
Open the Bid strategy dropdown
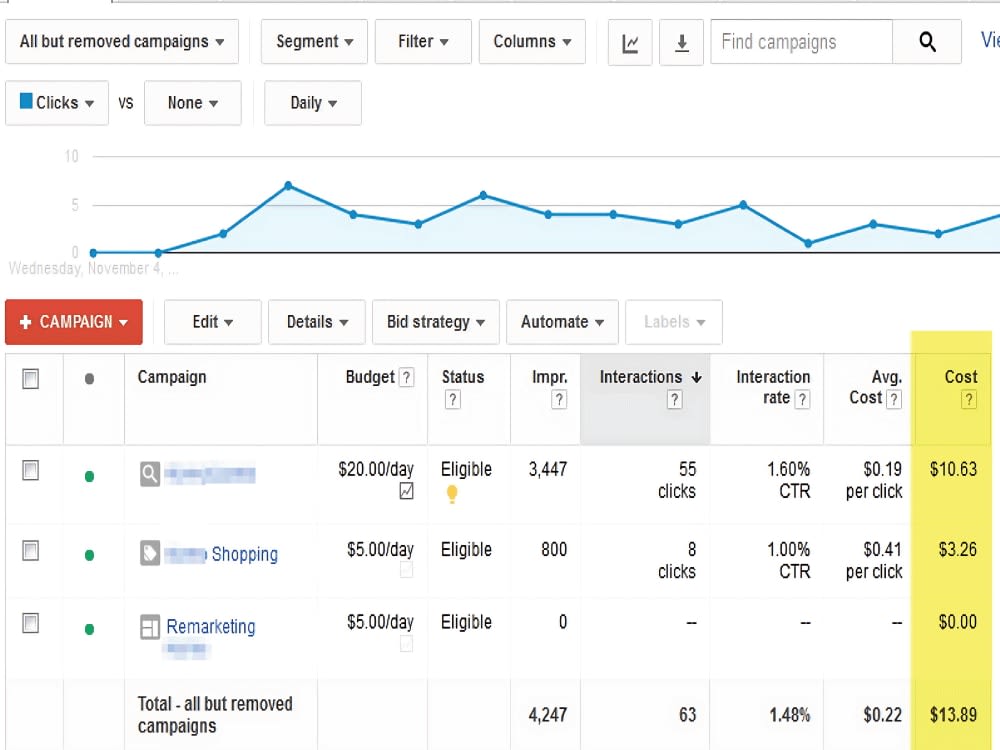pyautogui.click(x=436, y=322)
